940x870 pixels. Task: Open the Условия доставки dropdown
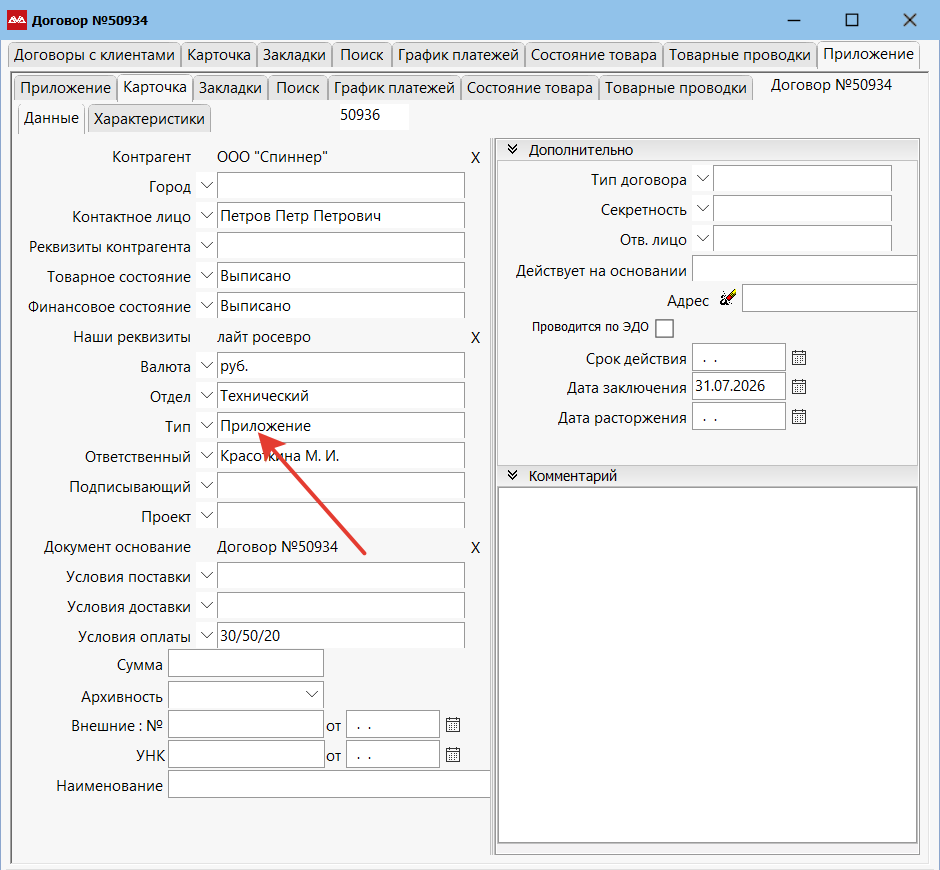(206, 606)
